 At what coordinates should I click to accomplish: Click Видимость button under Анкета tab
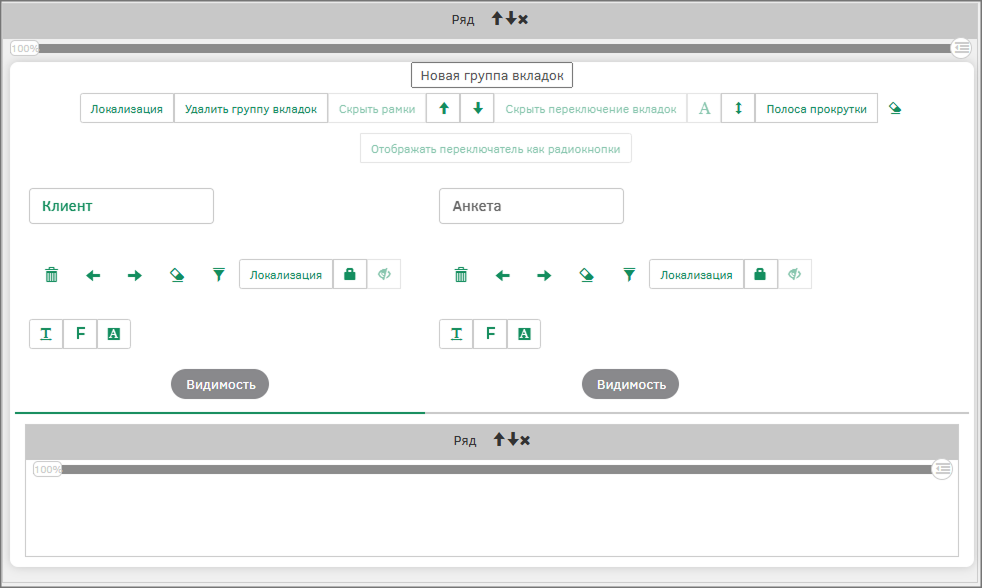click(x=630, y=384)
